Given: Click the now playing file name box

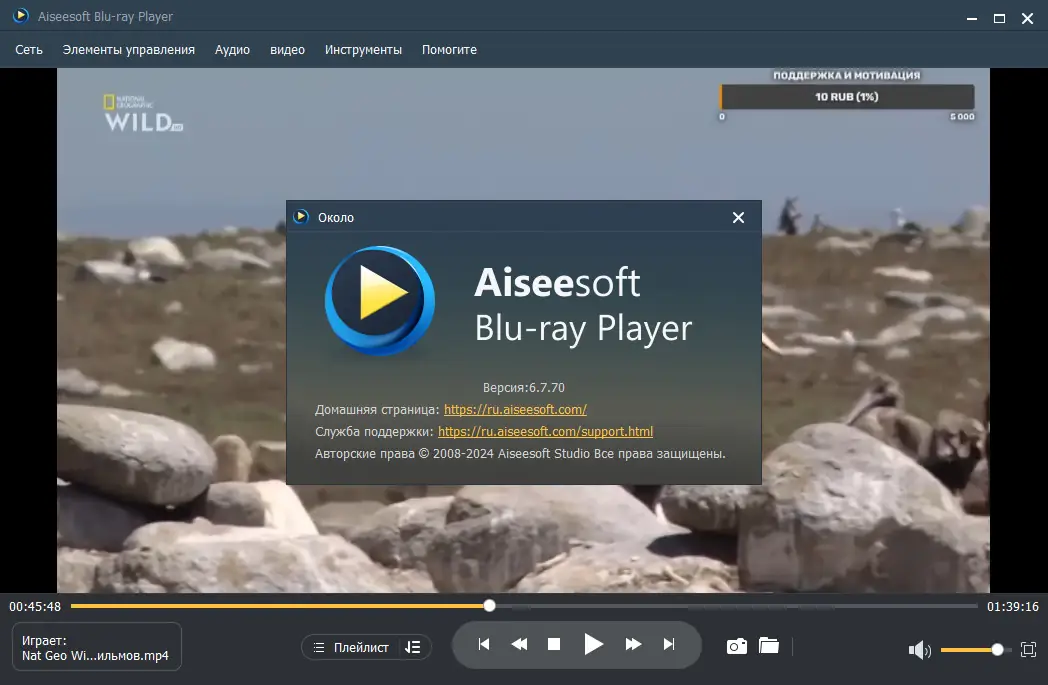Looking at the screenshot, I should click(97, 647).
